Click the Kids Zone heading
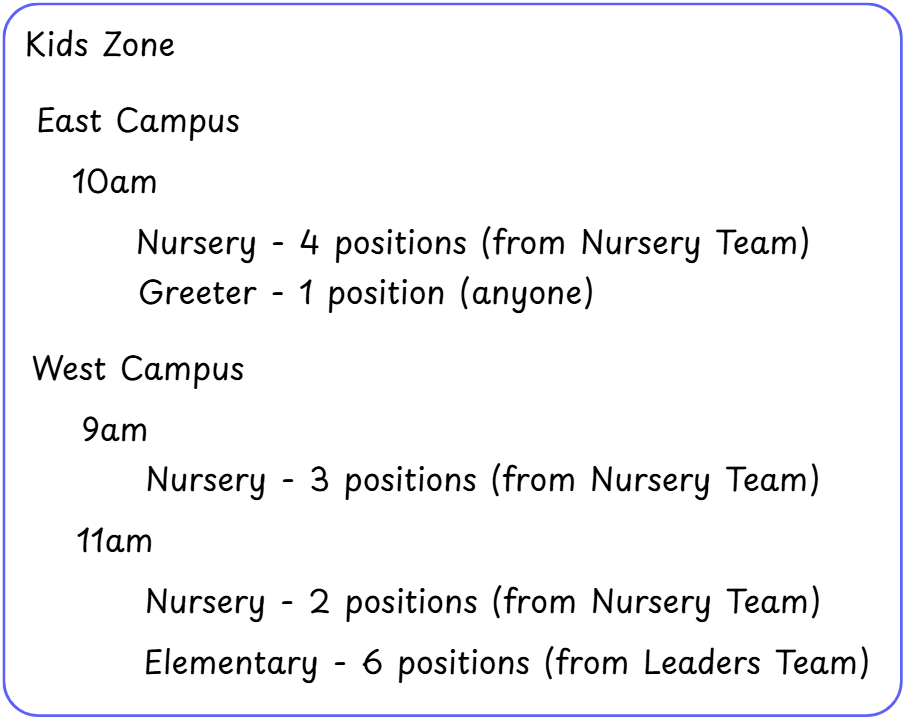Image resolution: width=905 pixels, height=720 pixels. (100, 45)
